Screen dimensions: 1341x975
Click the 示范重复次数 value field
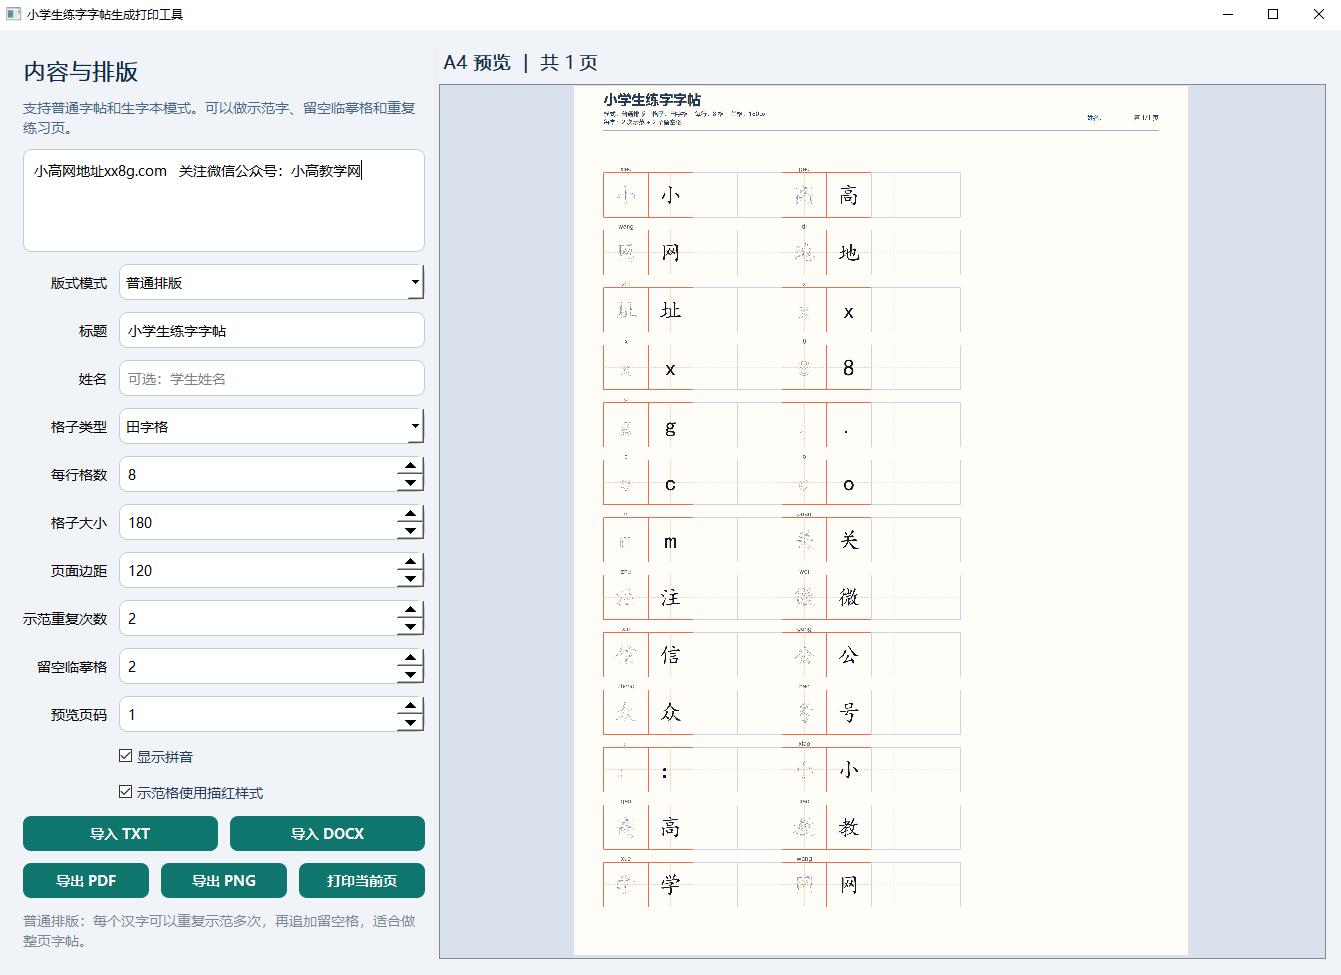coord(258,619)
